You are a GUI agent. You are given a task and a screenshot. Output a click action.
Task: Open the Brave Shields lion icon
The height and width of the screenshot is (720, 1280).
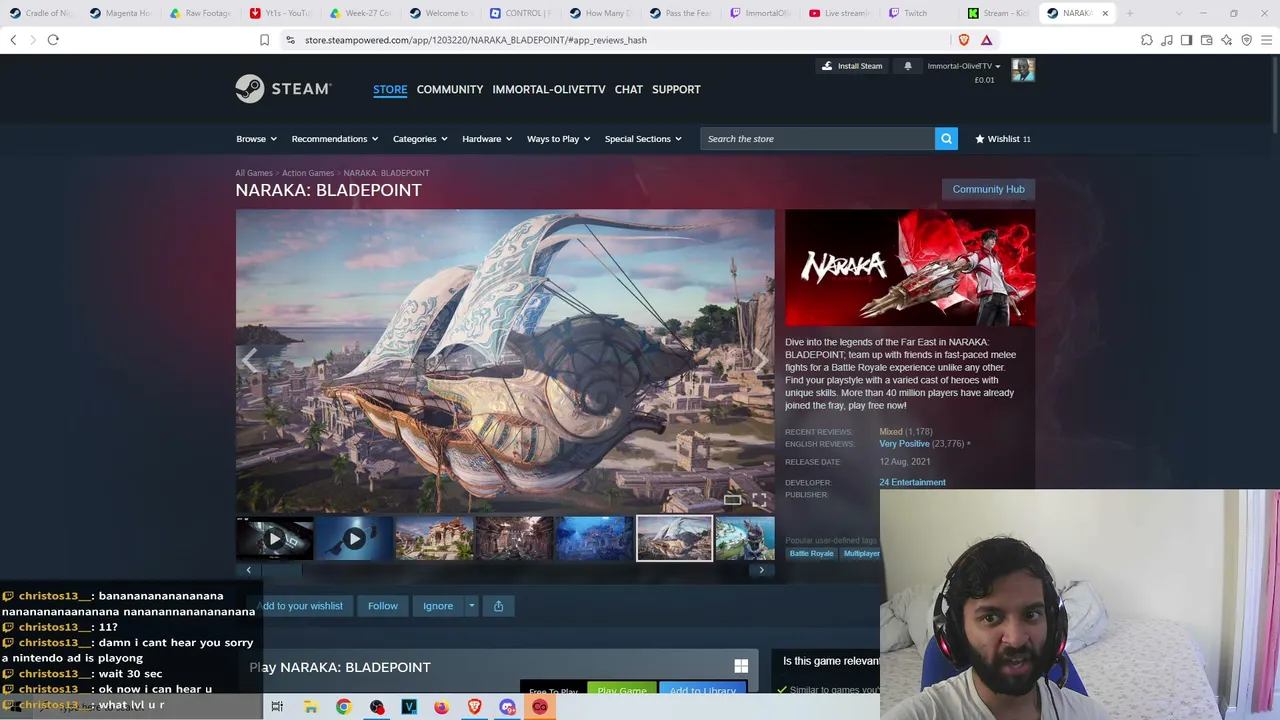pos(964,40)
